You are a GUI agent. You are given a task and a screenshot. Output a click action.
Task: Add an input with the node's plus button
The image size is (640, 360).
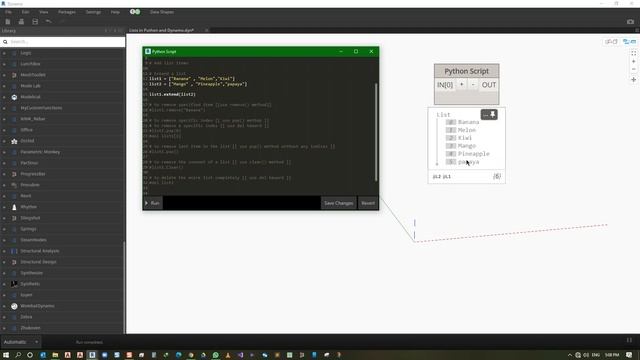[x=462, y=84]
